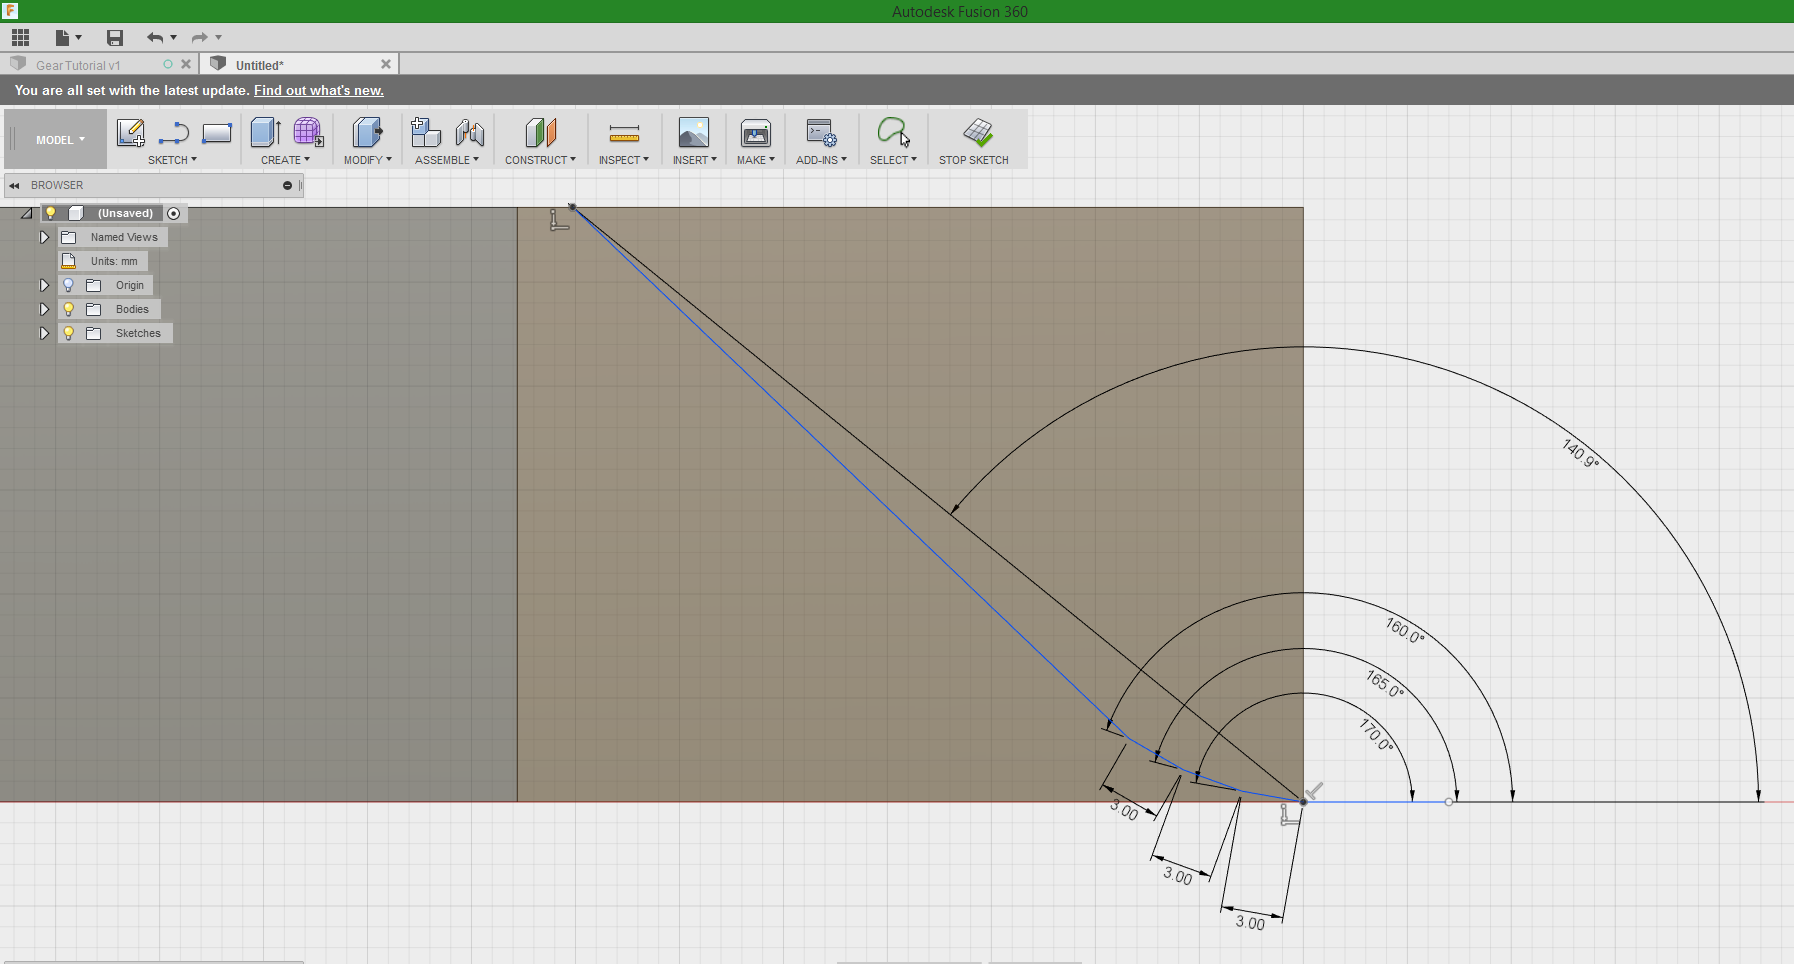Click the New Component icon
The image size is (1794, 964).
click(x=426, y=133)
